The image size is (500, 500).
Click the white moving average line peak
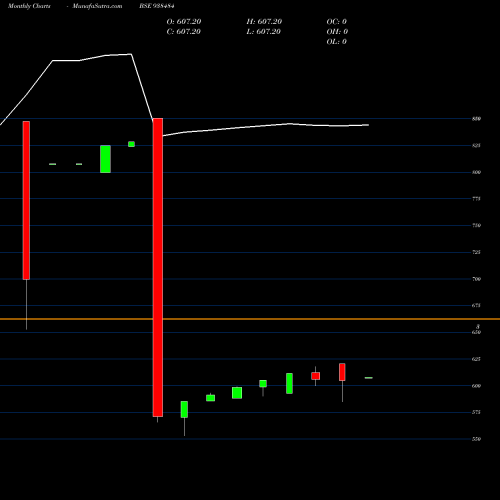(x=131, y=54)
